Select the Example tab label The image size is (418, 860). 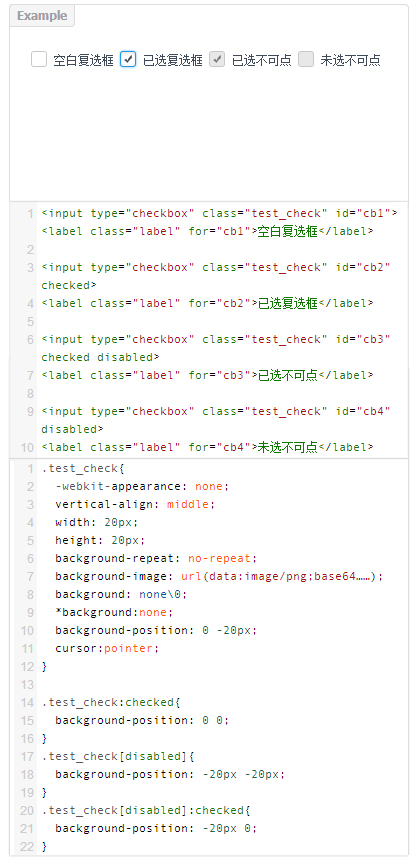[42, 15]
